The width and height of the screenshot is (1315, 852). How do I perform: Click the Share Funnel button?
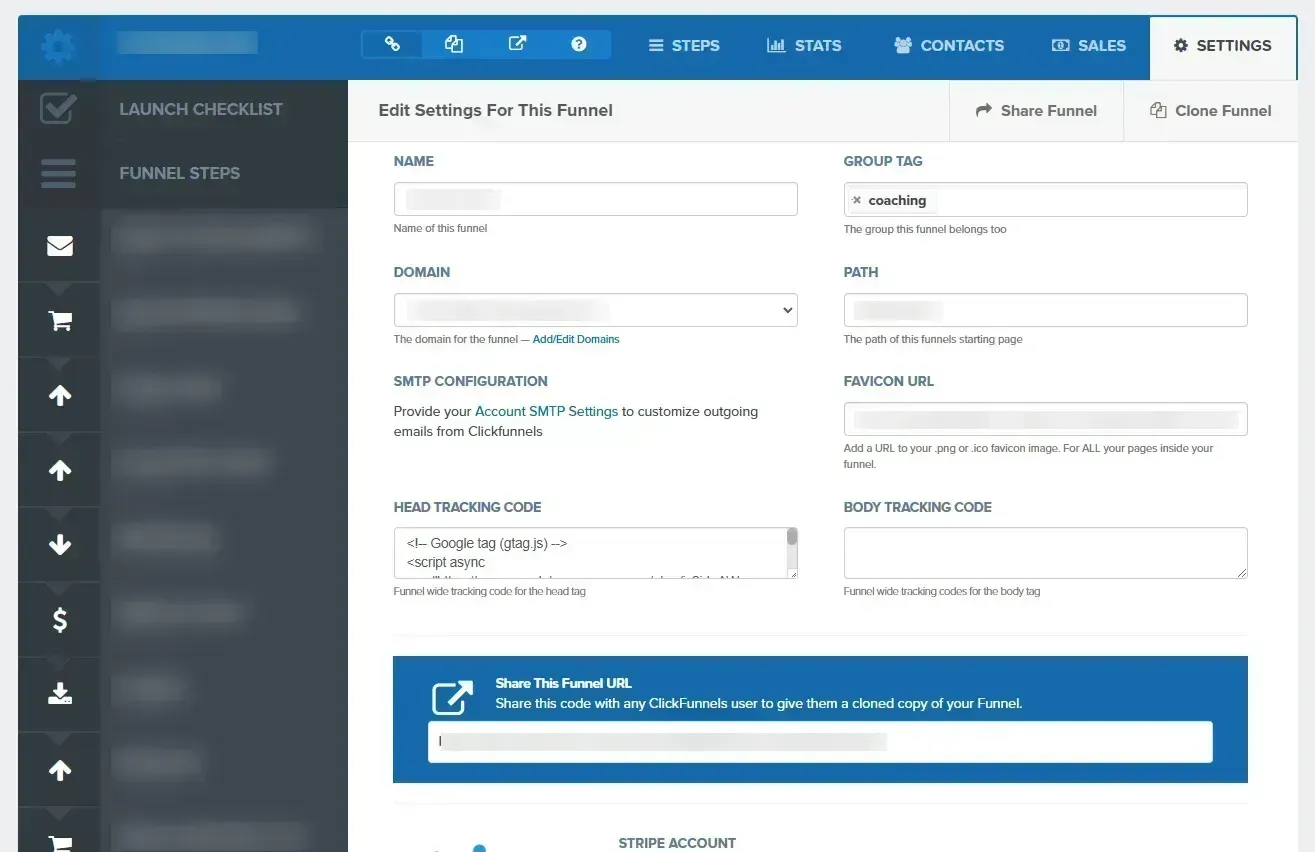tap(1036, 111)
